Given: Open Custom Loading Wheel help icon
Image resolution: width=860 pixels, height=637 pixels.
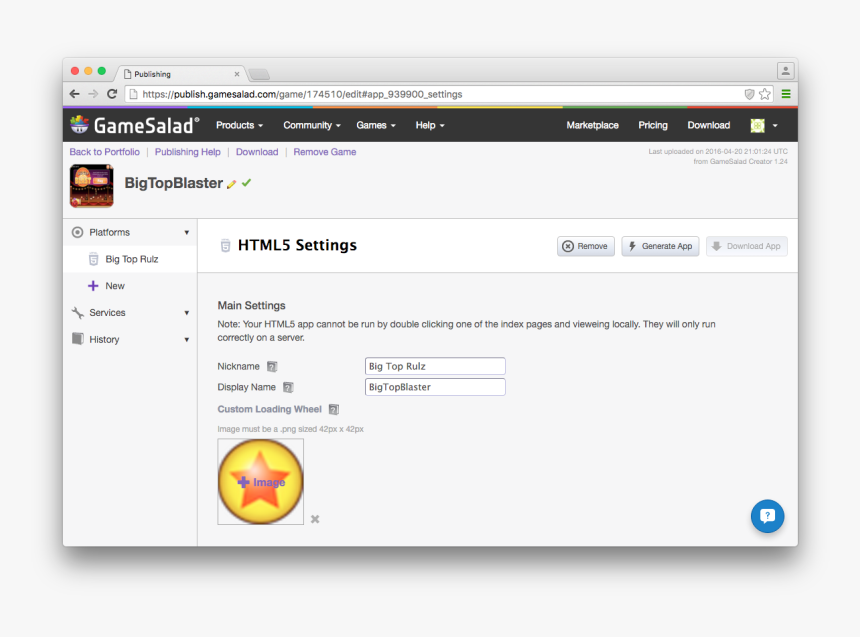Looking at the screenshot, I should pos(333,409).
